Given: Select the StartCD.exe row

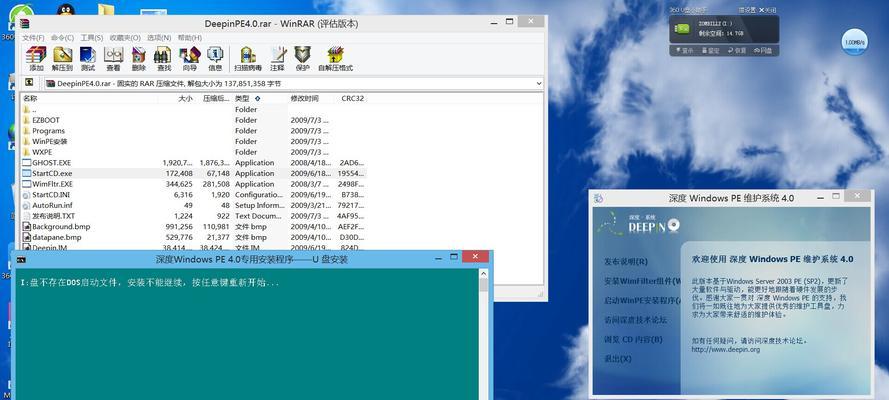Looking at the screenshot, I should pos(193,173).
